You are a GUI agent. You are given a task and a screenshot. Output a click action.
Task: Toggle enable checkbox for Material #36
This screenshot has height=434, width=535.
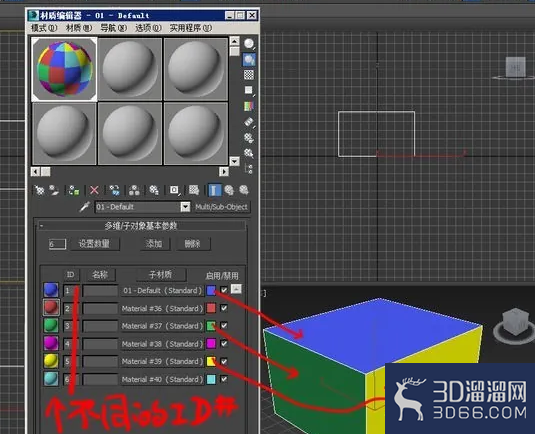[224, 308]
